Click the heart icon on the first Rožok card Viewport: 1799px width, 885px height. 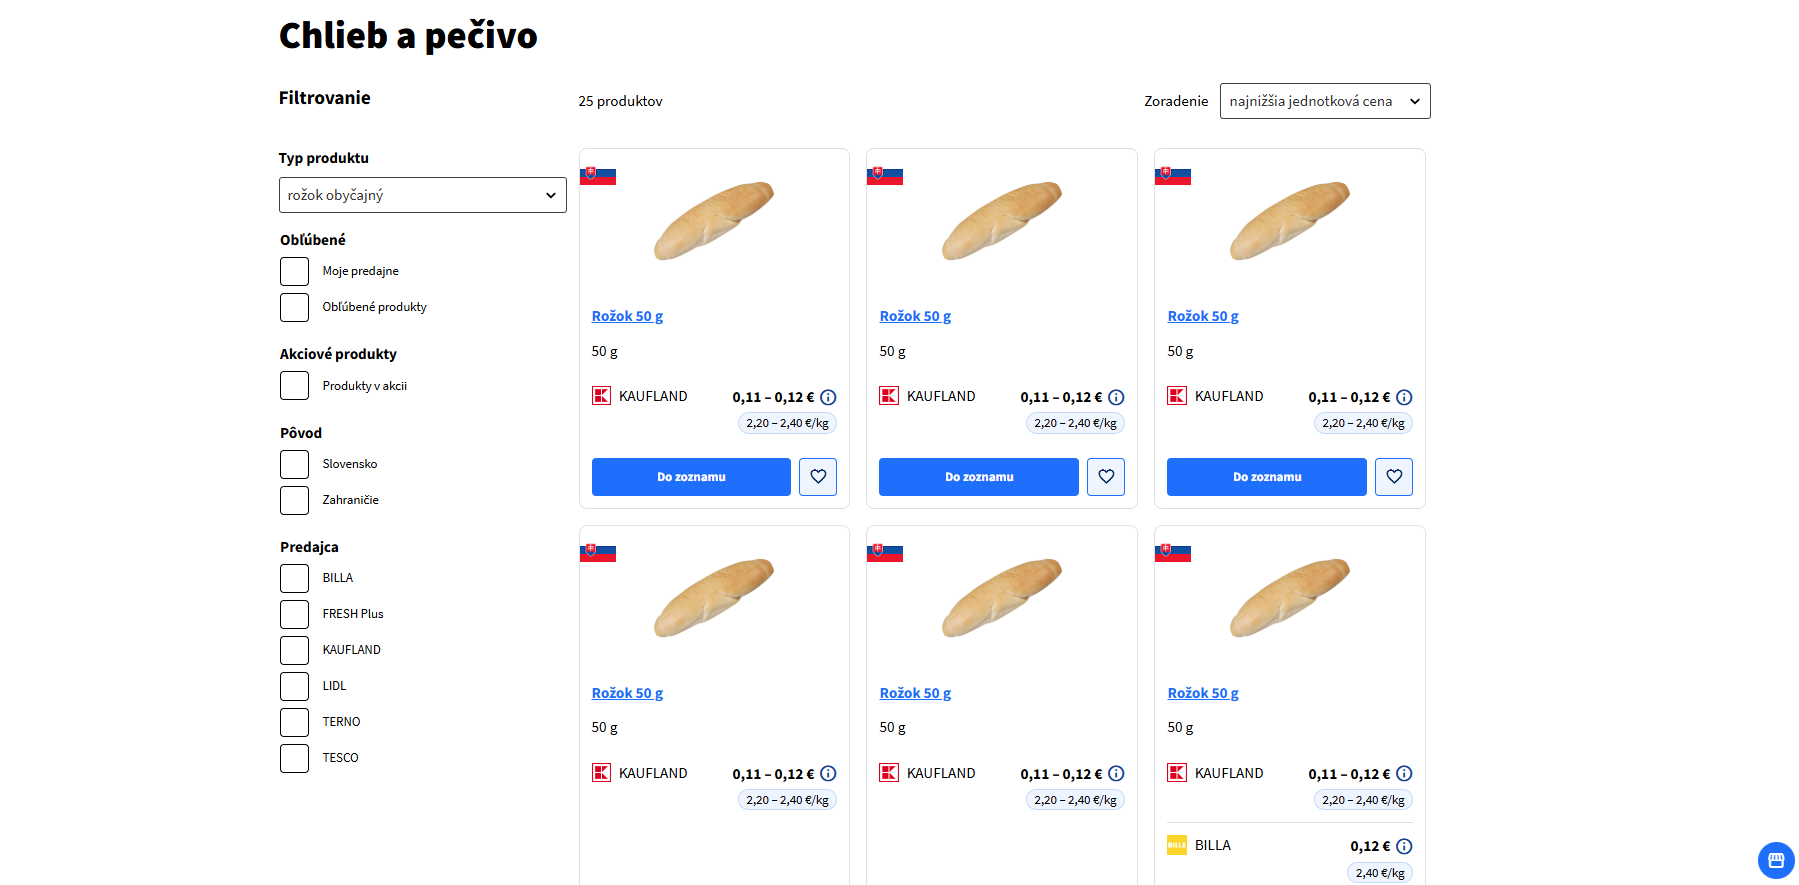818,477
